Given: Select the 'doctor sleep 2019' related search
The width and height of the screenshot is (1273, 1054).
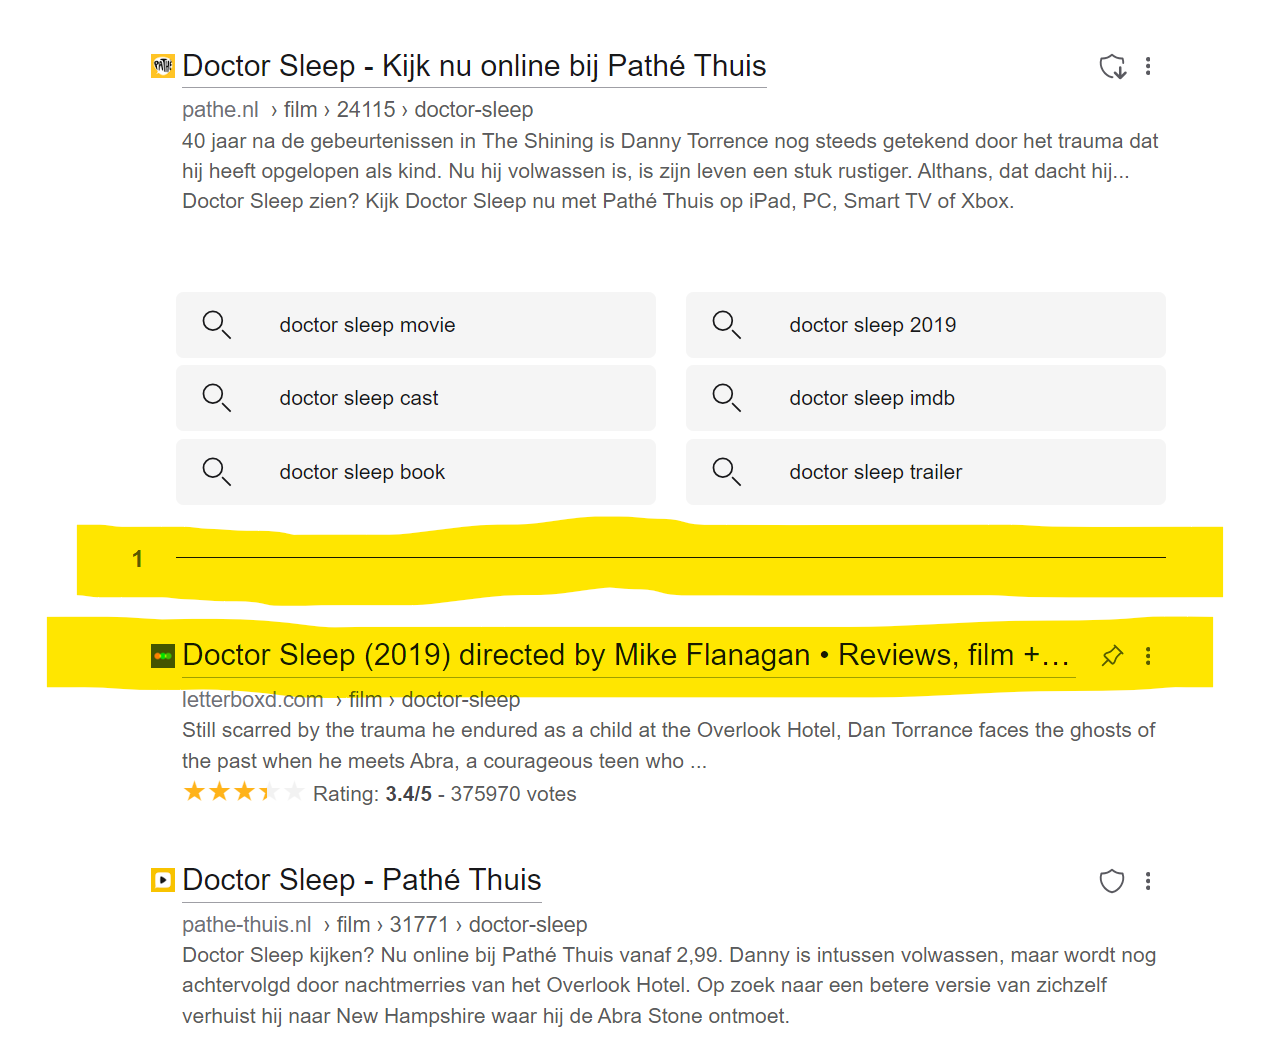Looking at the screenshot, I should pyautogui.click(x=872, y=325).
